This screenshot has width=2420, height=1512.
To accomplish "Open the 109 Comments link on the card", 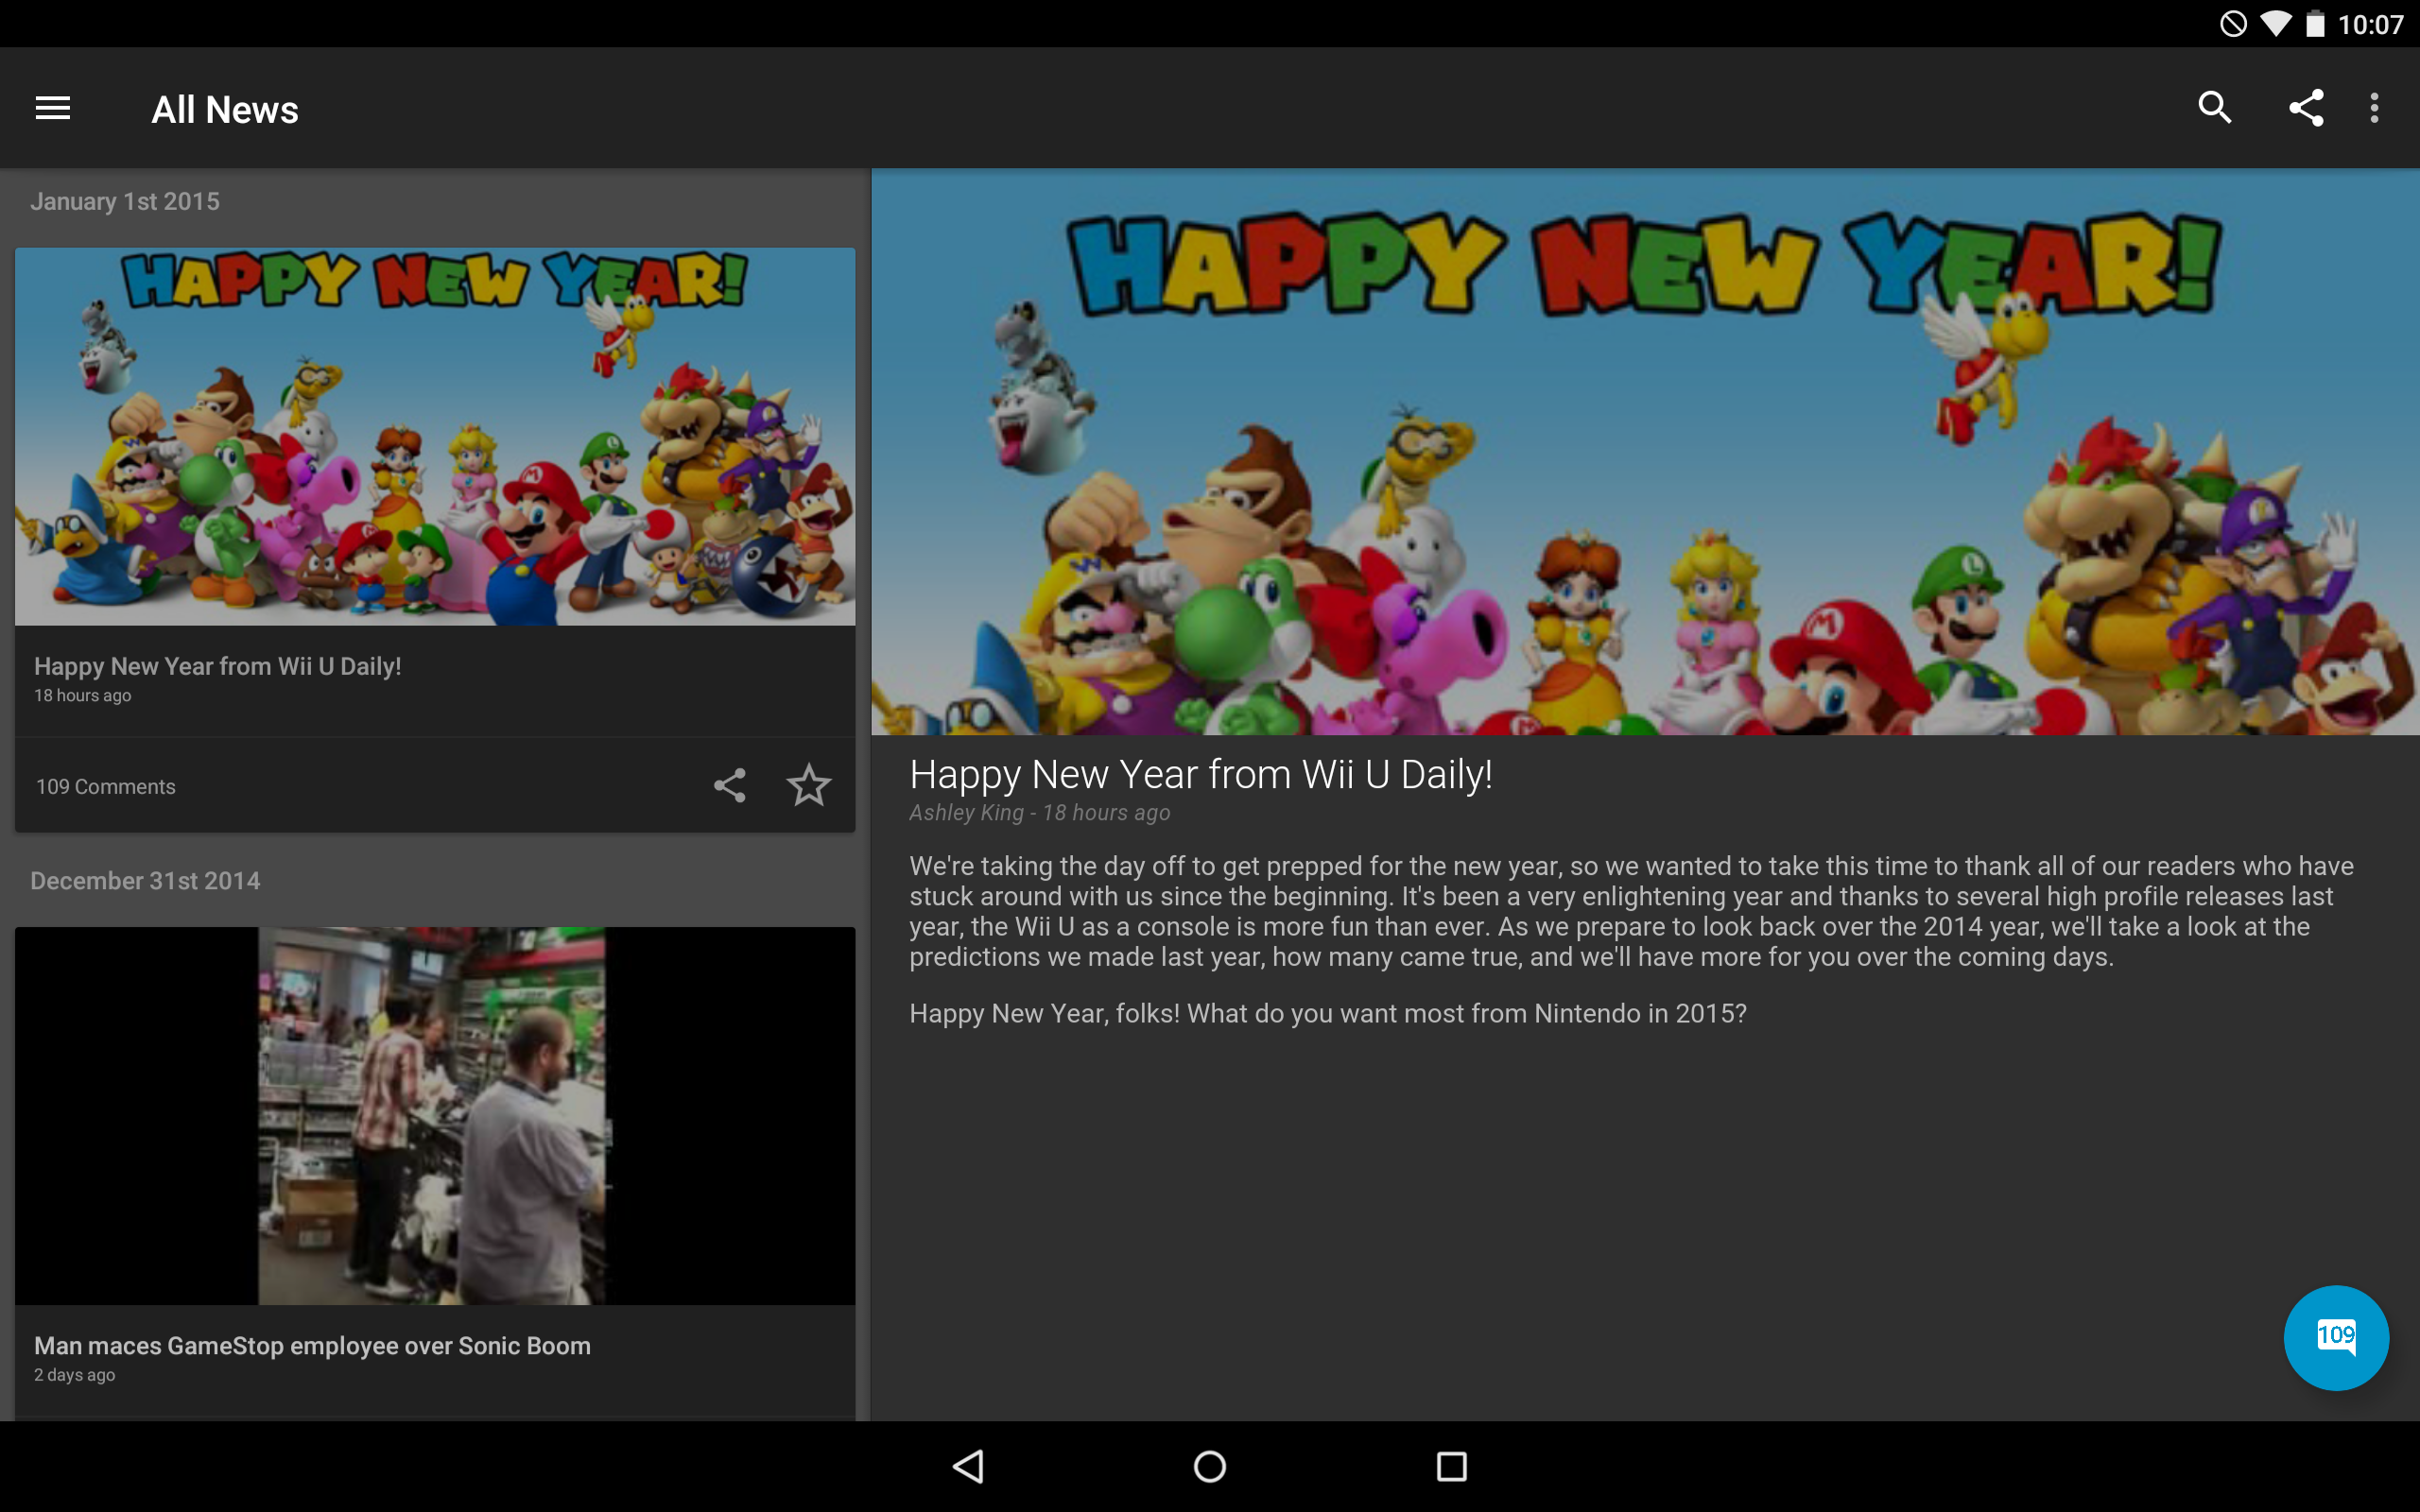I will point(106,787).
